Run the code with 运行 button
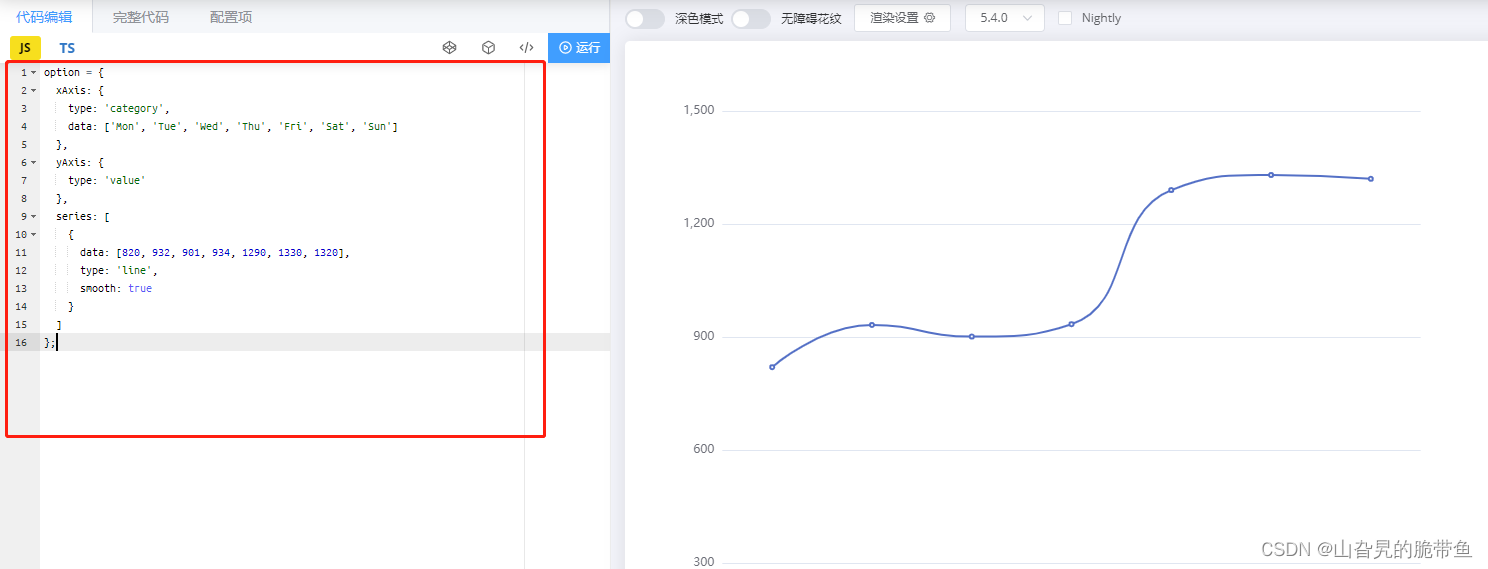The height and width of the screenshot is (569, 1488). 579,47
